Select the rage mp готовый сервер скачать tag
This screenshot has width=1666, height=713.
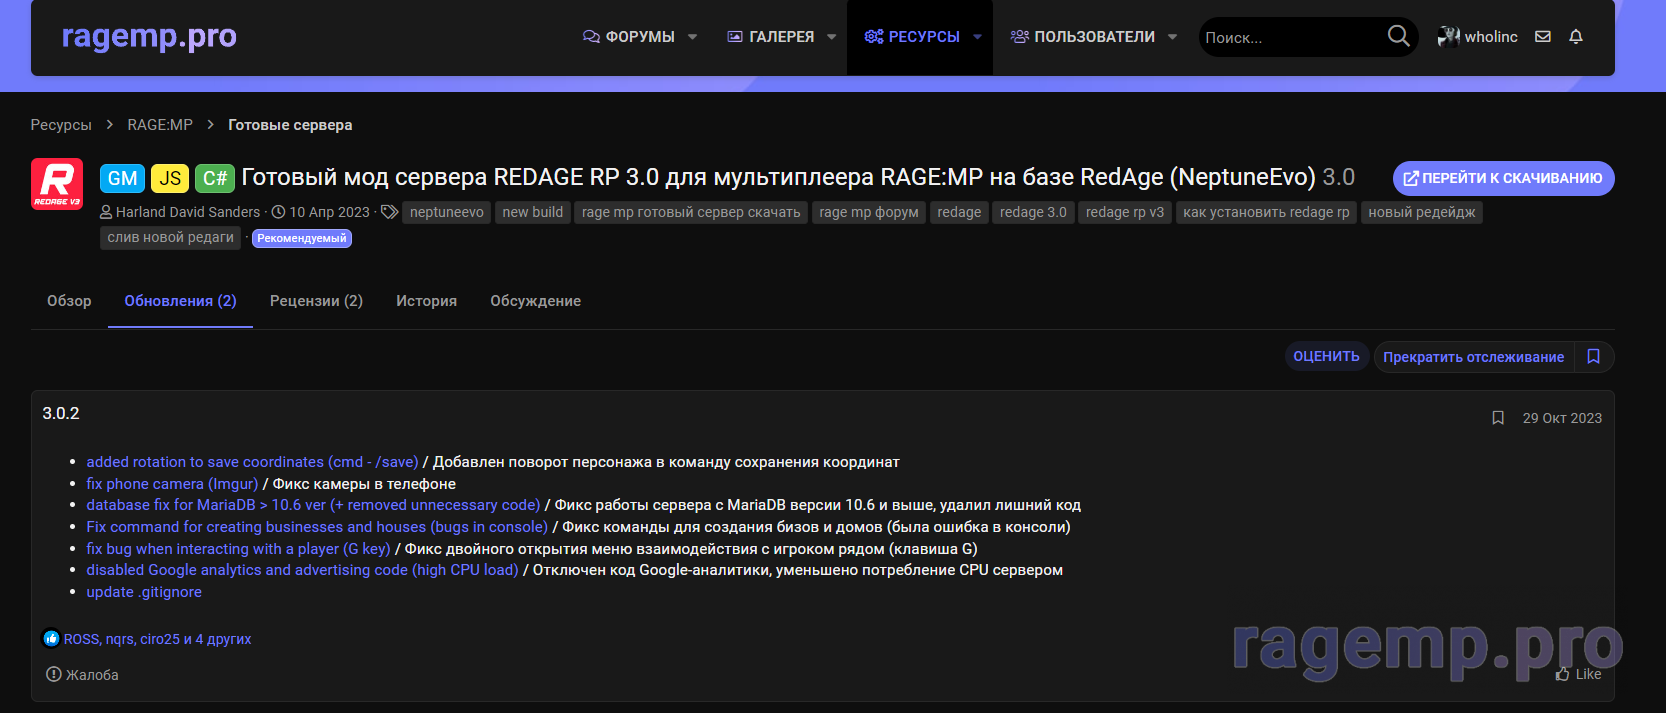pos(691,212)
